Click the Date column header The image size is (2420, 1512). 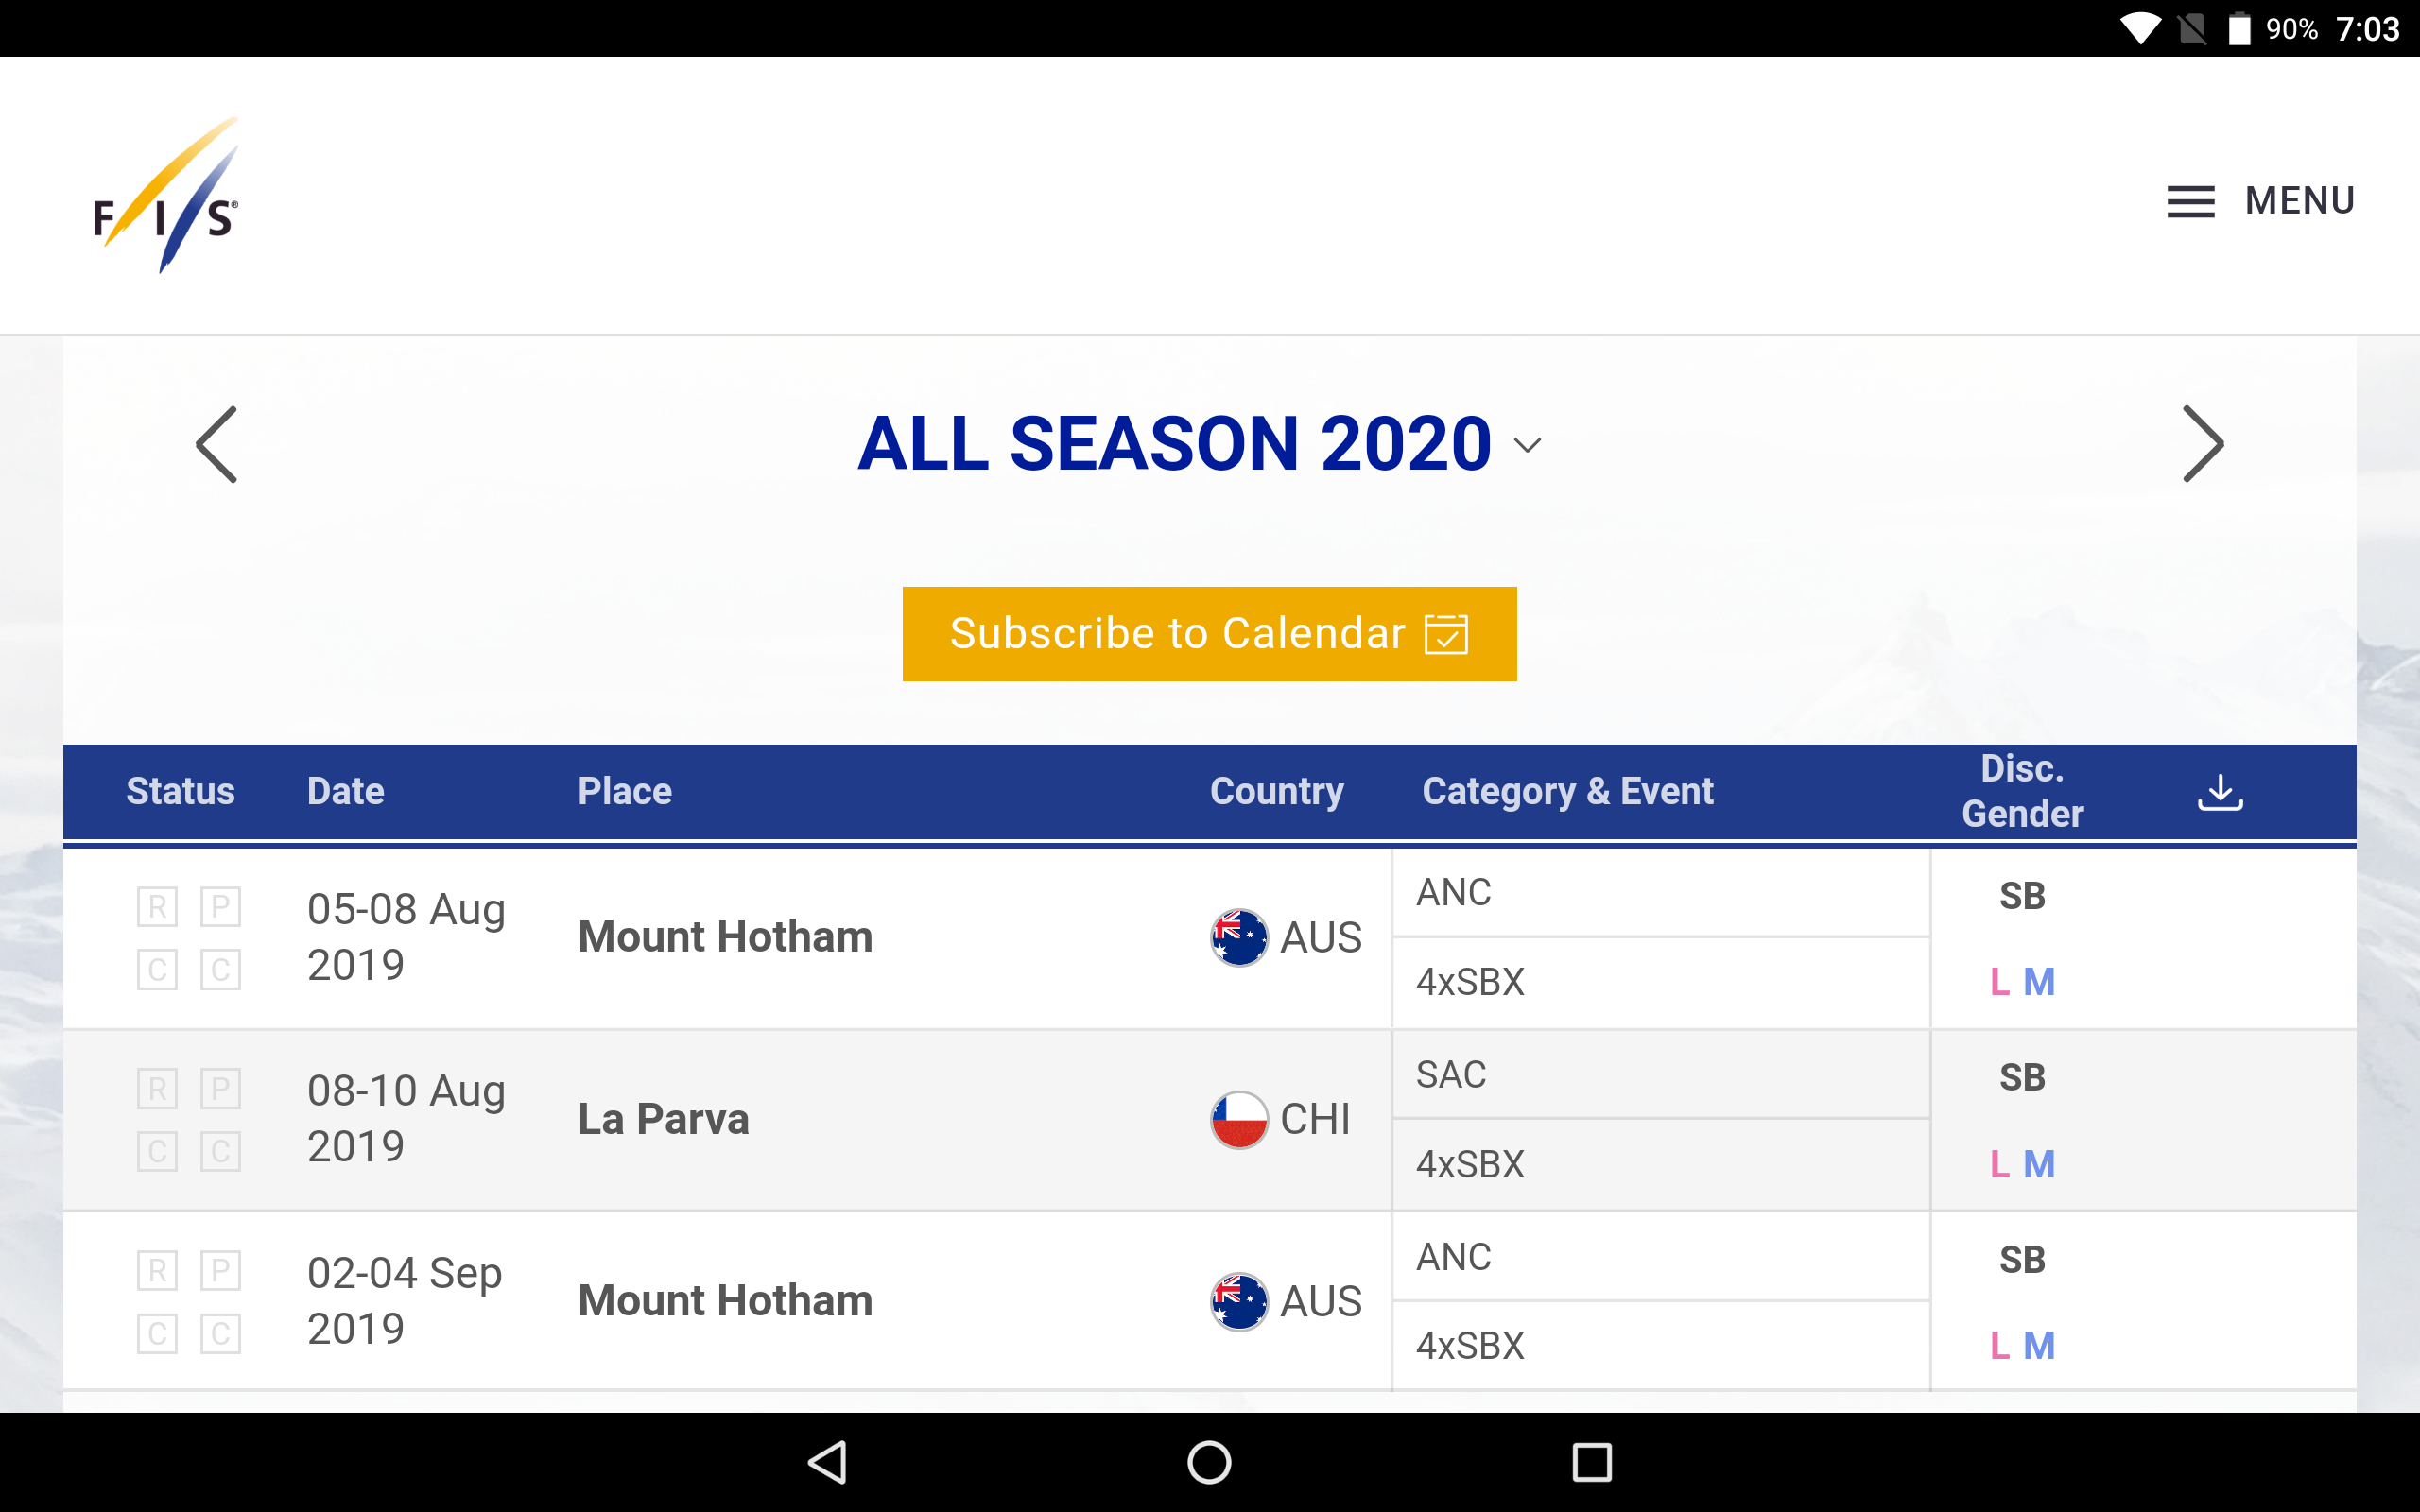click(345, 791)
